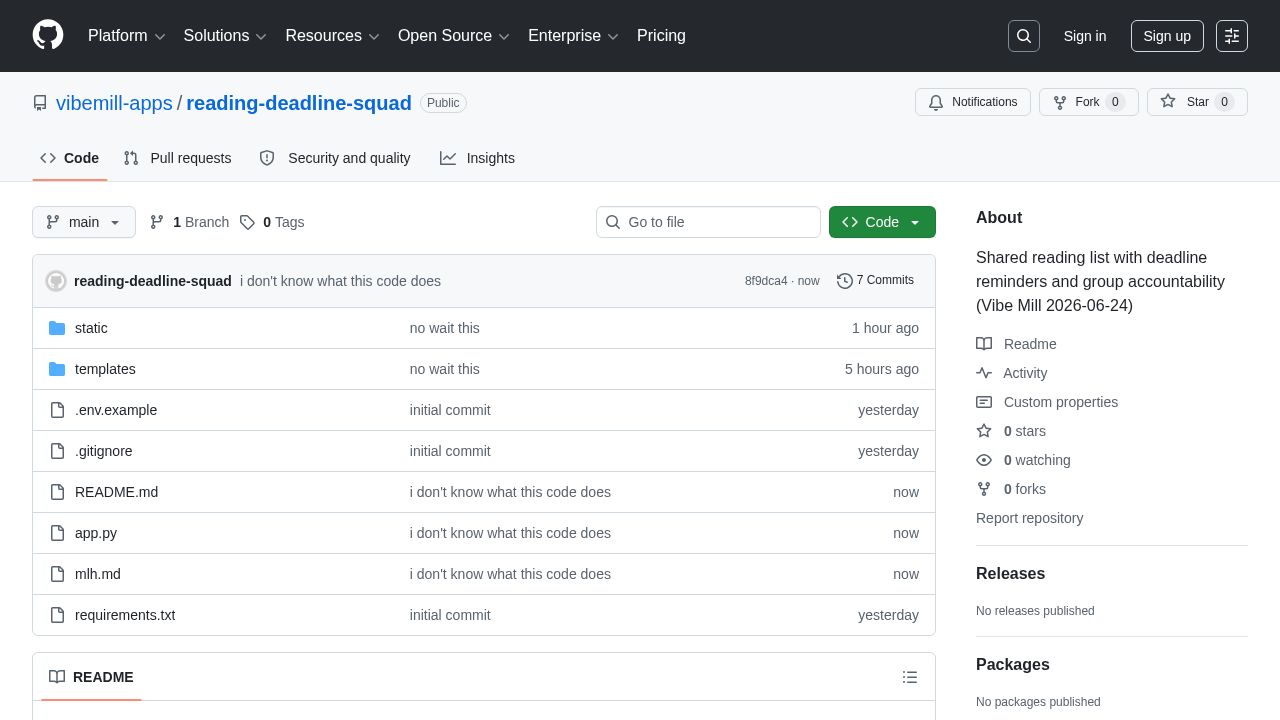Open the green Code dropdown button
1280x720 pixels.
pyautogui.click(x=882, y=222)
